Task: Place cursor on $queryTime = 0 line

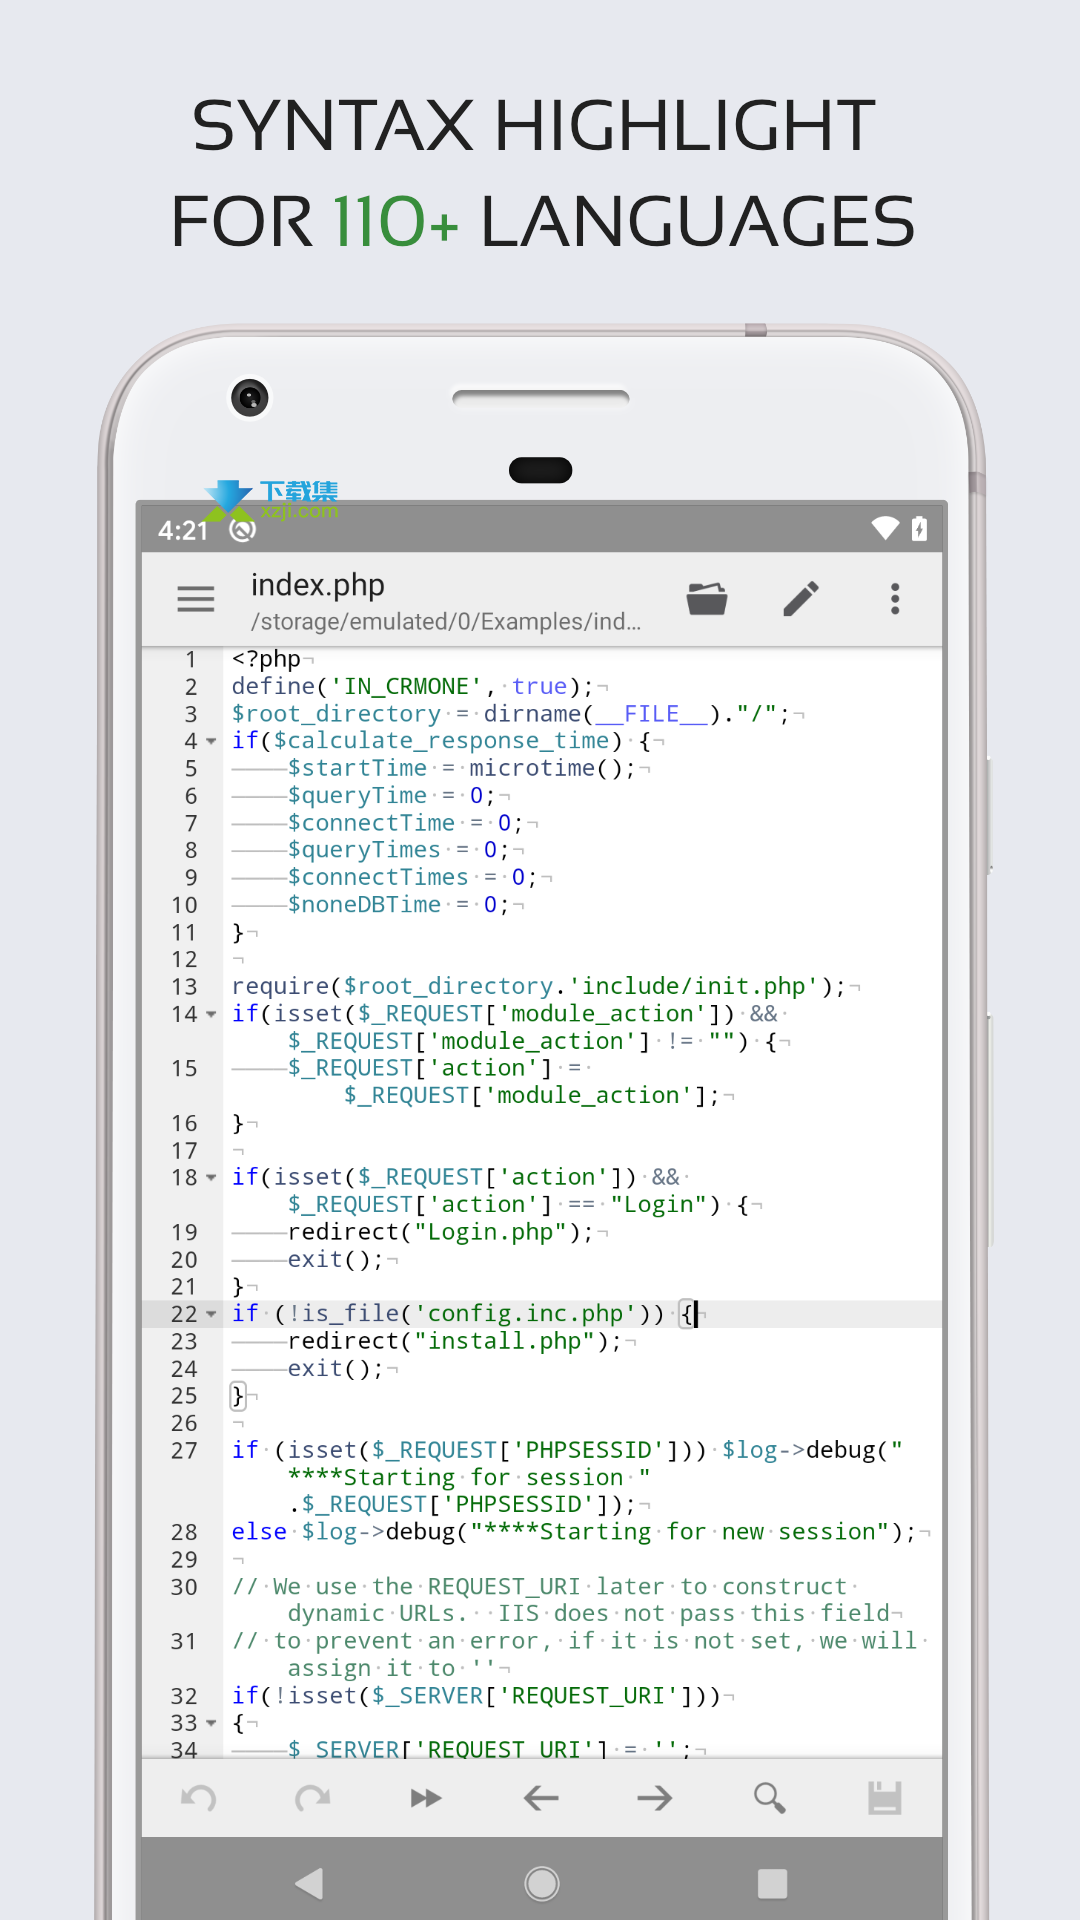Action: tap(391, 796)
